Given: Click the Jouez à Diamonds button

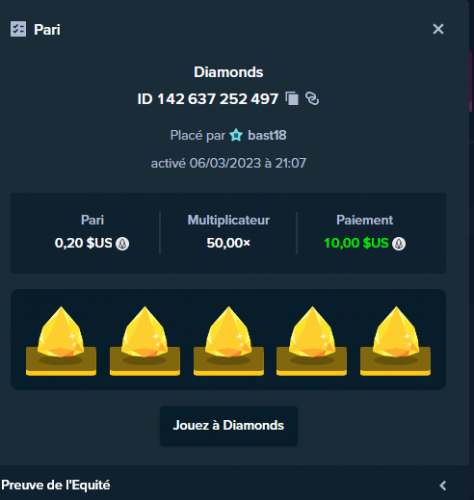Looking at the screenshot, I should click(x=229, y=426).
